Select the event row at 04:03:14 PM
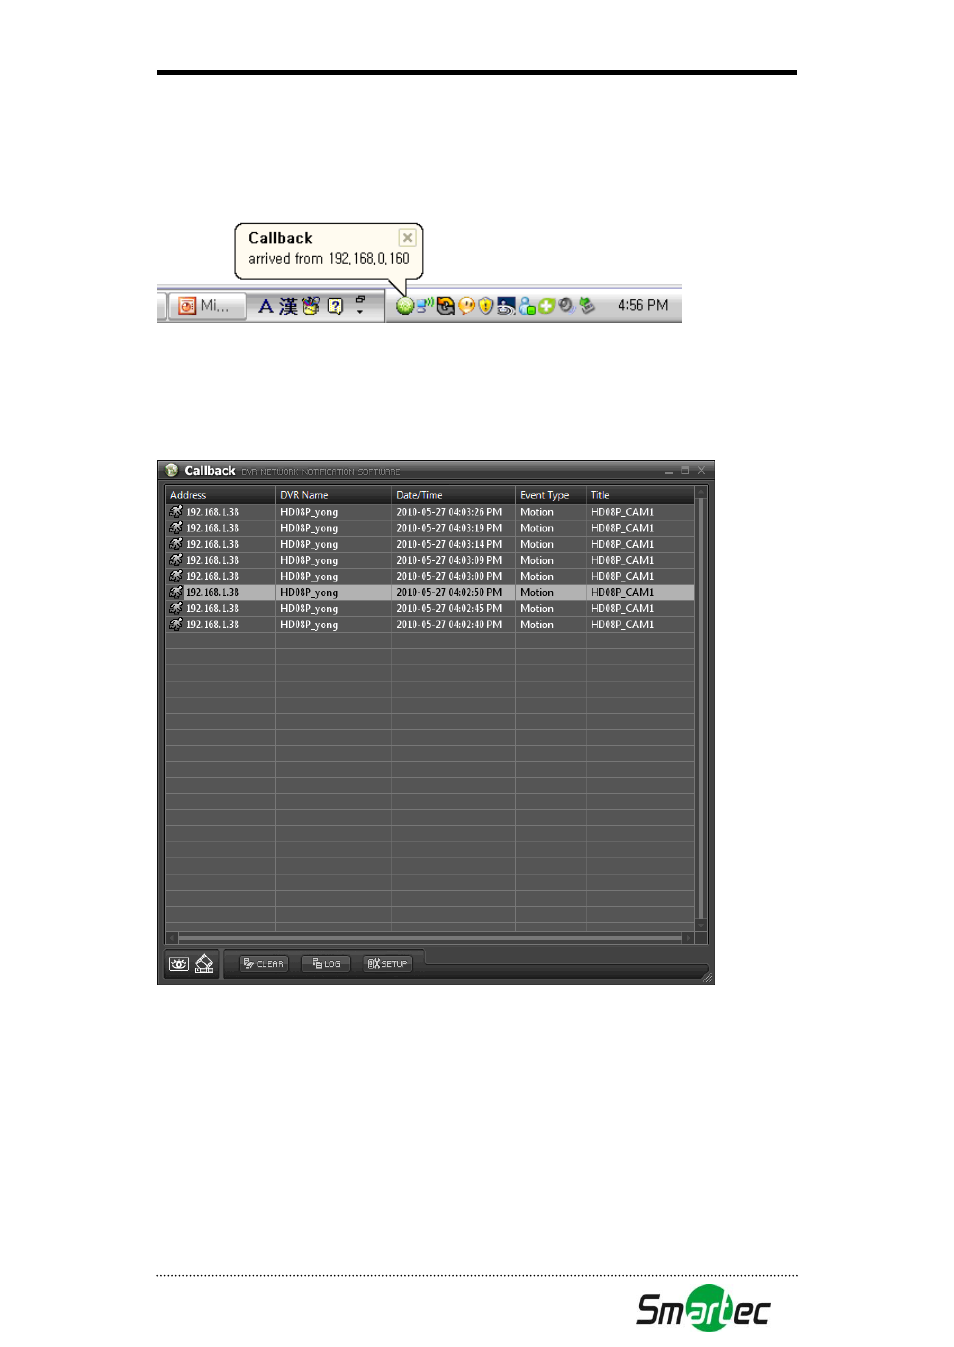The height and width of the screenshot is (1347, 954). (x=430, y=544)
